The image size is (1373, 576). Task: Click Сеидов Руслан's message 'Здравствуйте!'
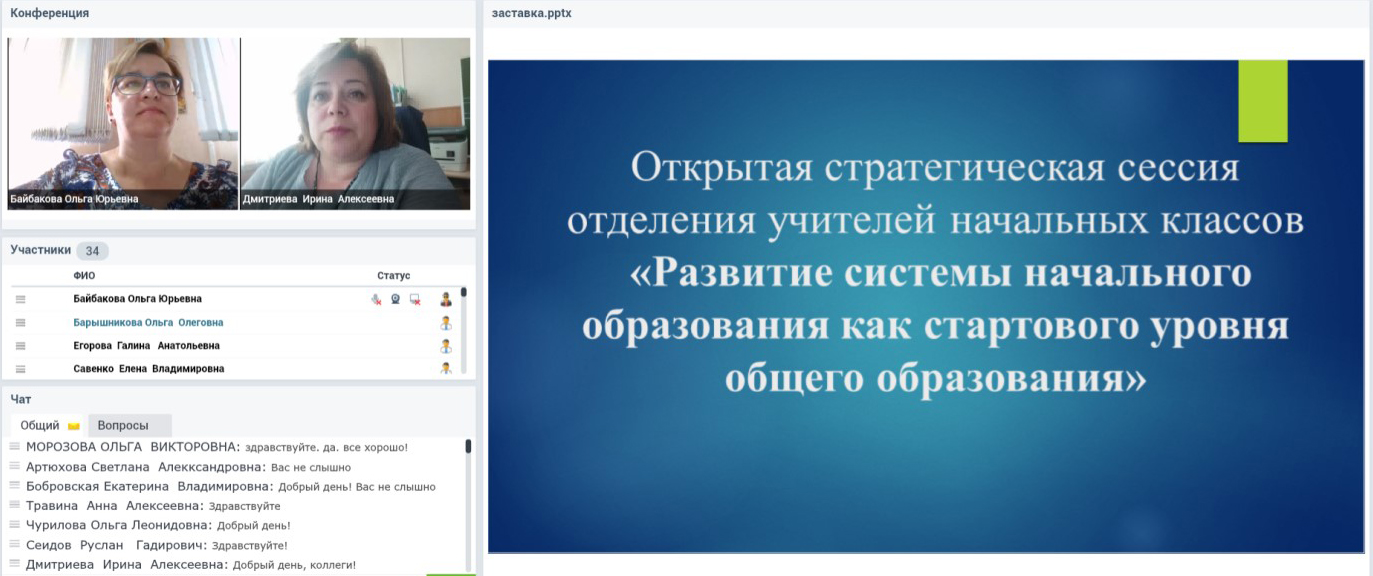(x=249, y=545)
